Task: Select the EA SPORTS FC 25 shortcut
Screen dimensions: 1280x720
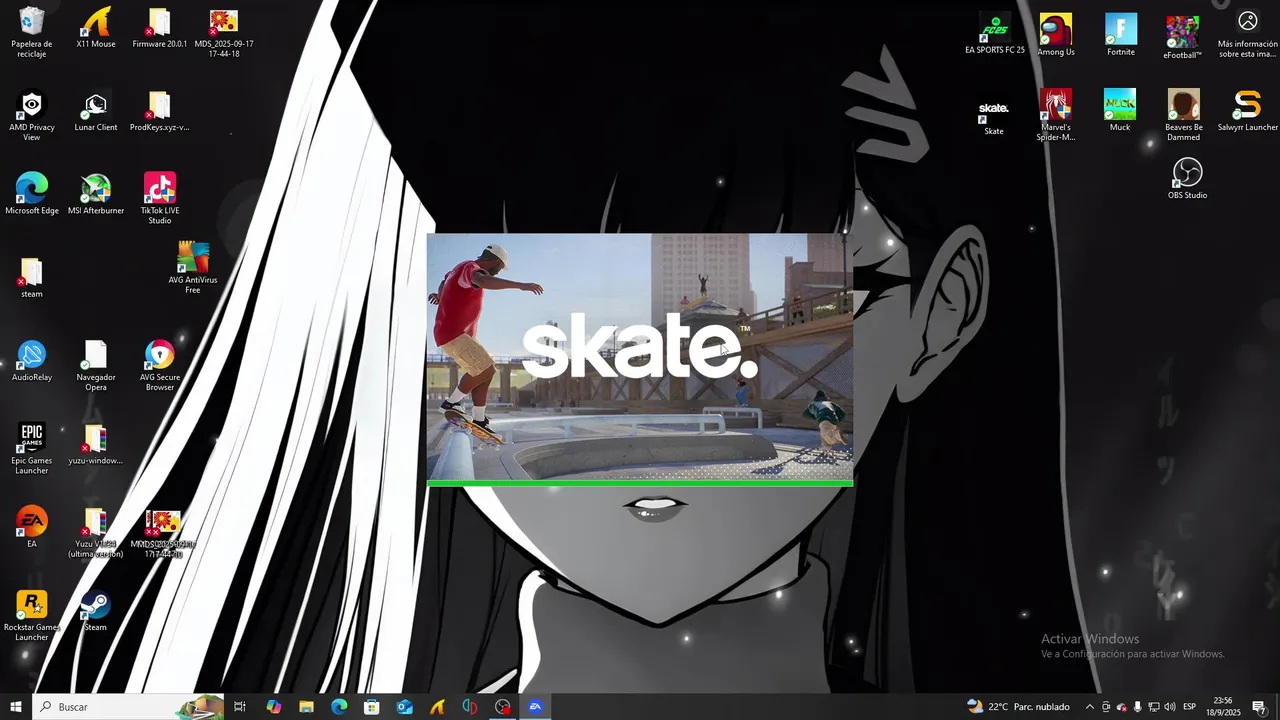Action: (995, 33)
